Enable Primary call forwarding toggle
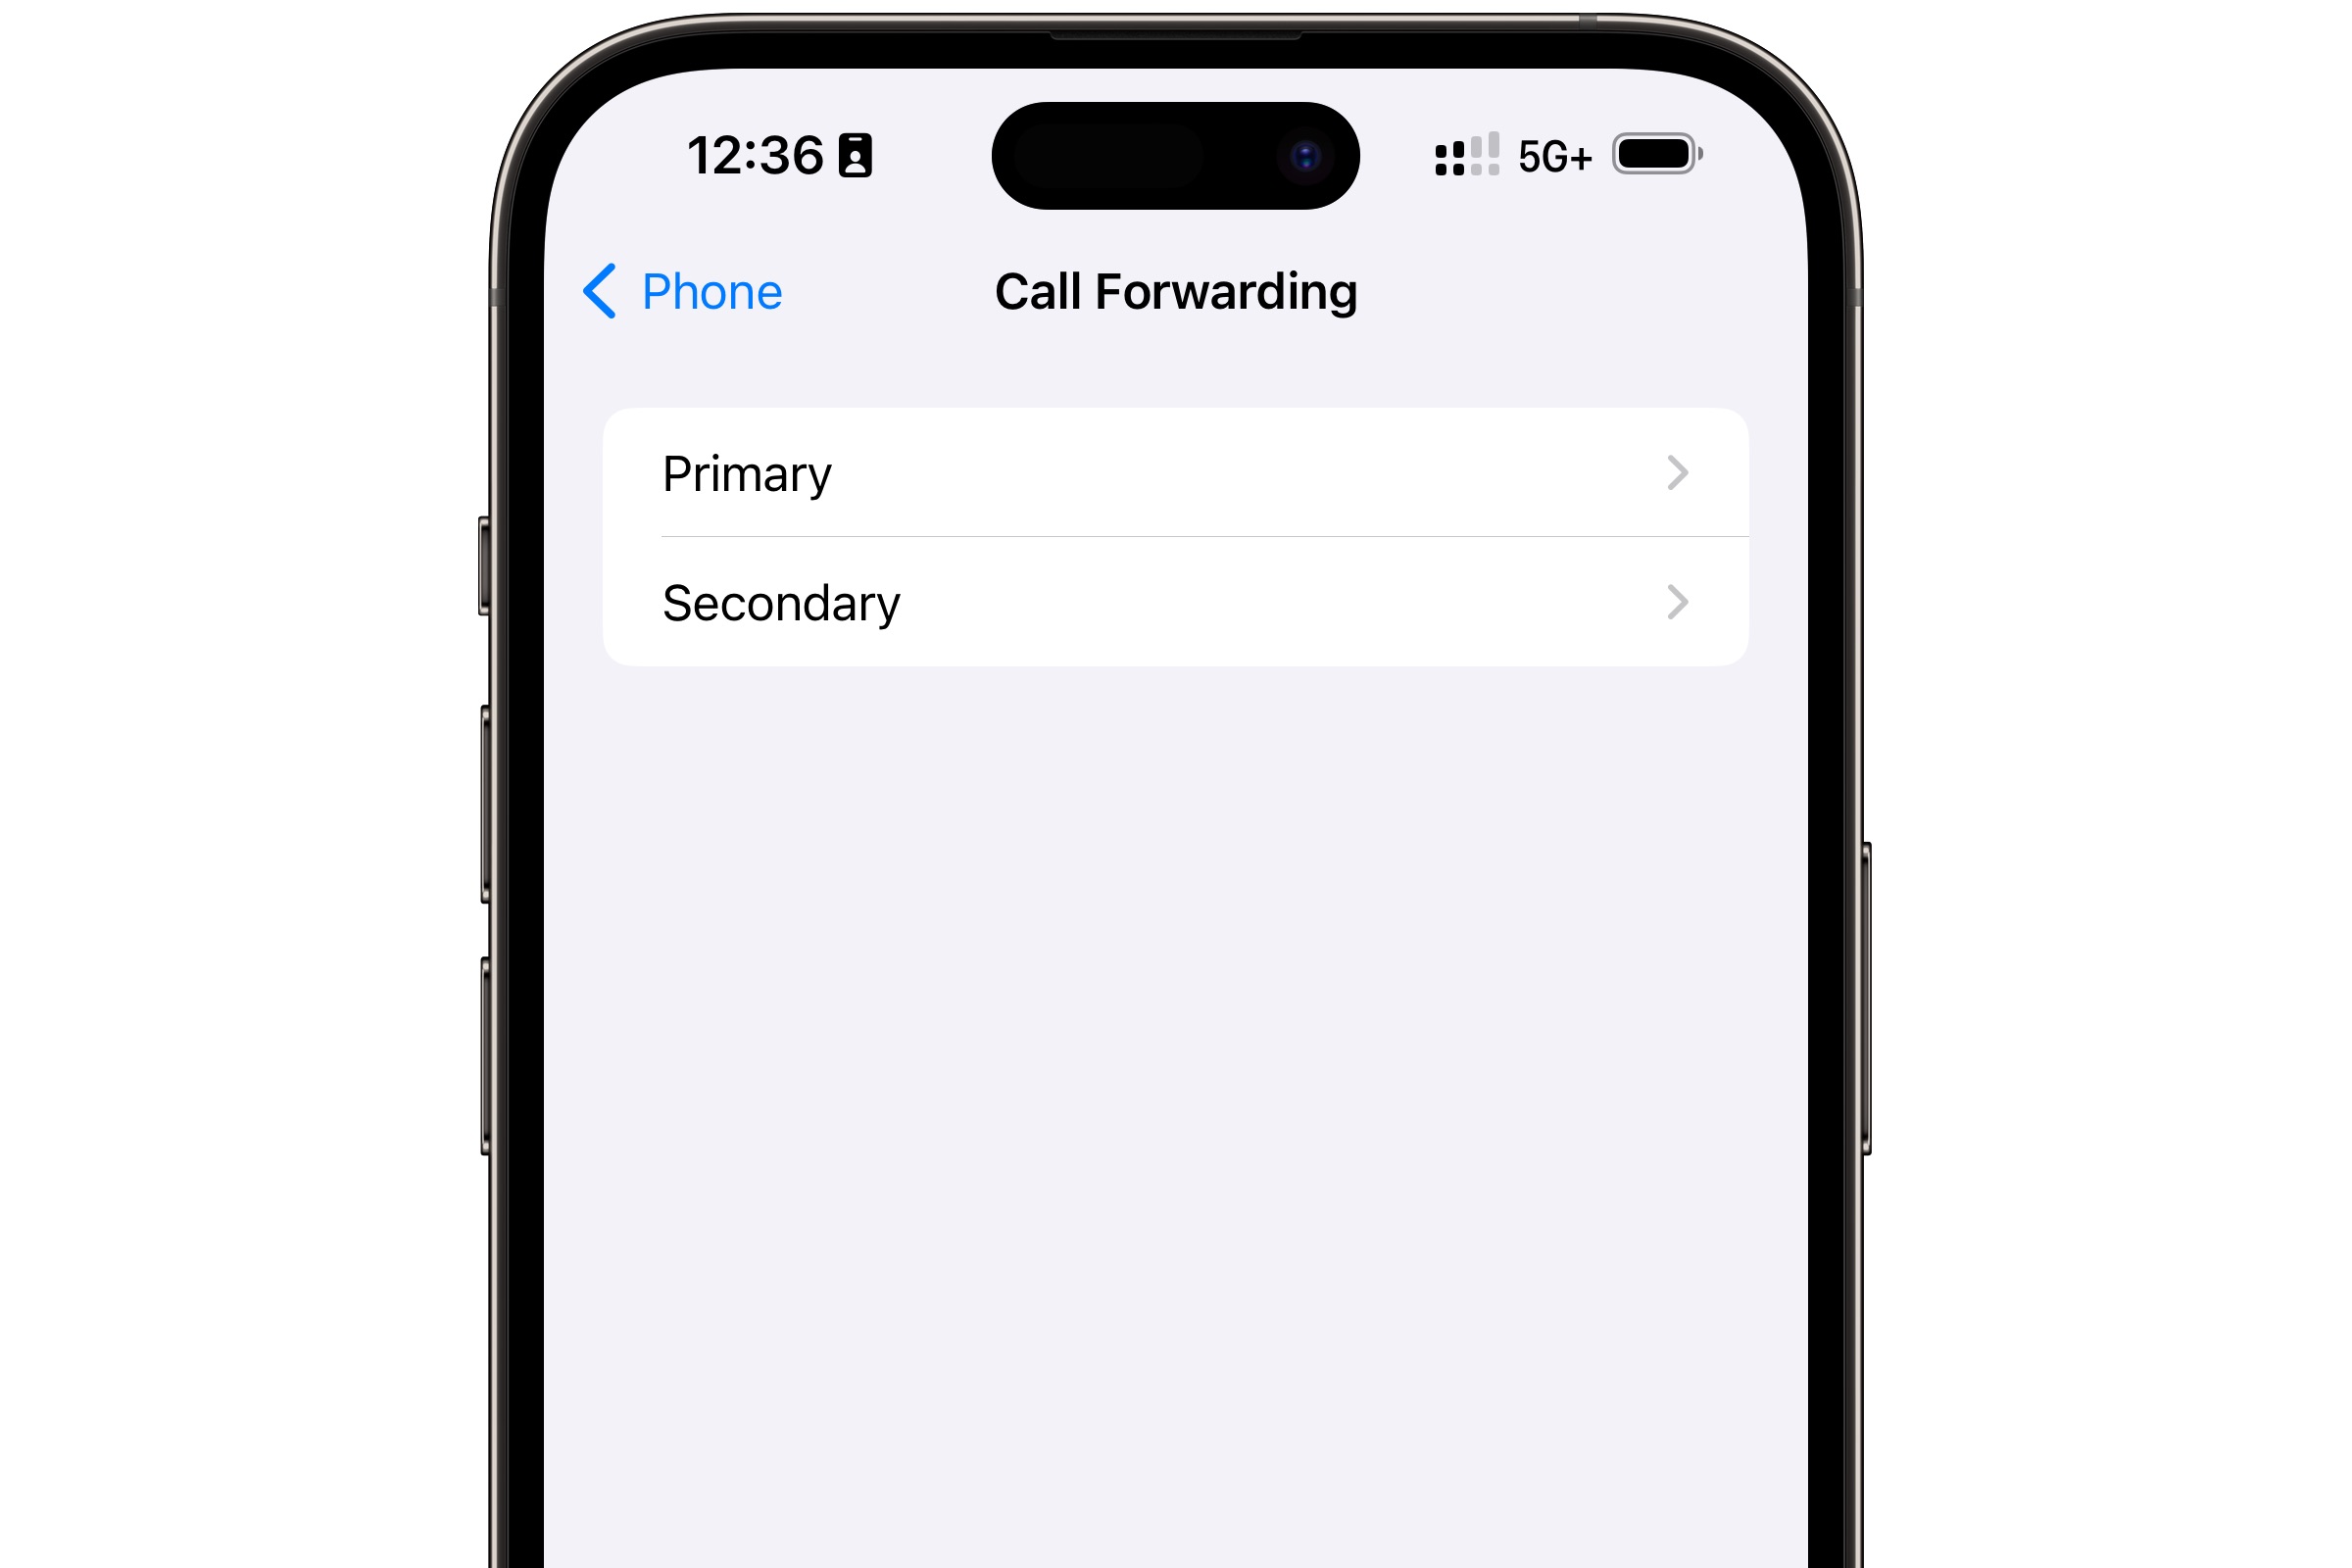Screen dimensions: 2352x1568 [1176, 472]
